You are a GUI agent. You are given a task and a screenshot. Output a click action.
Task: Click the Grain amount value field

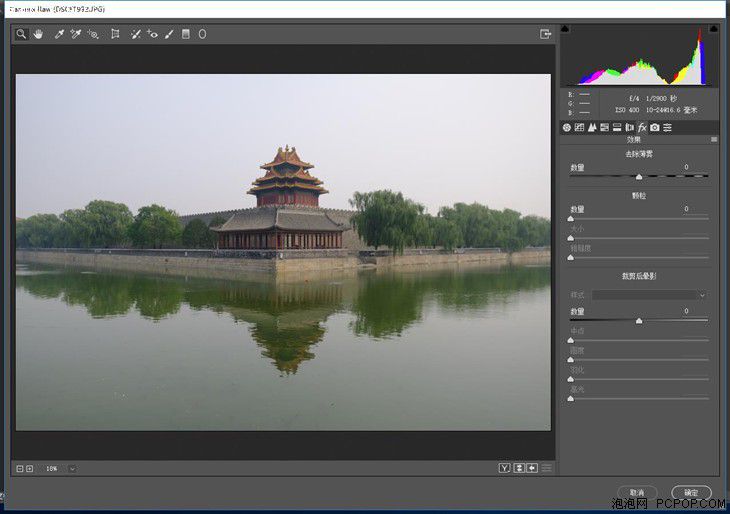point(686,209)
